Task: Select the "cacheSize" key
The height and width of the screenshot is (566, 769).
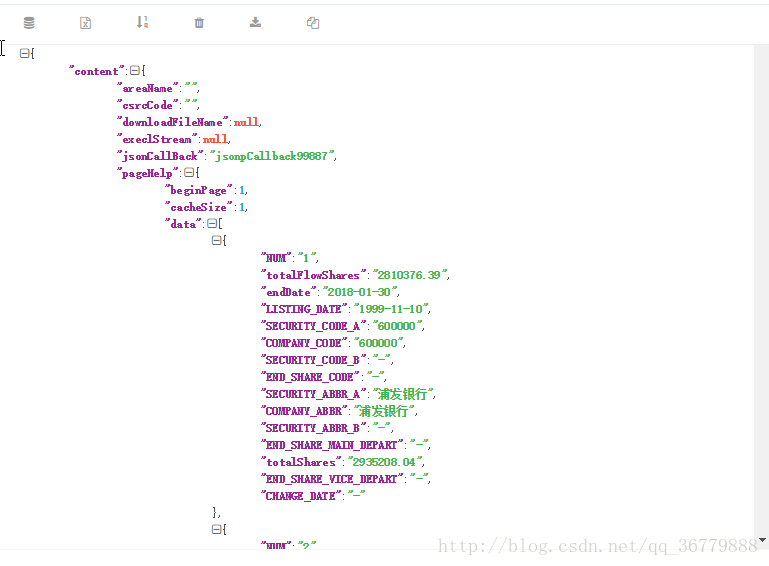Action: [200, 207]
